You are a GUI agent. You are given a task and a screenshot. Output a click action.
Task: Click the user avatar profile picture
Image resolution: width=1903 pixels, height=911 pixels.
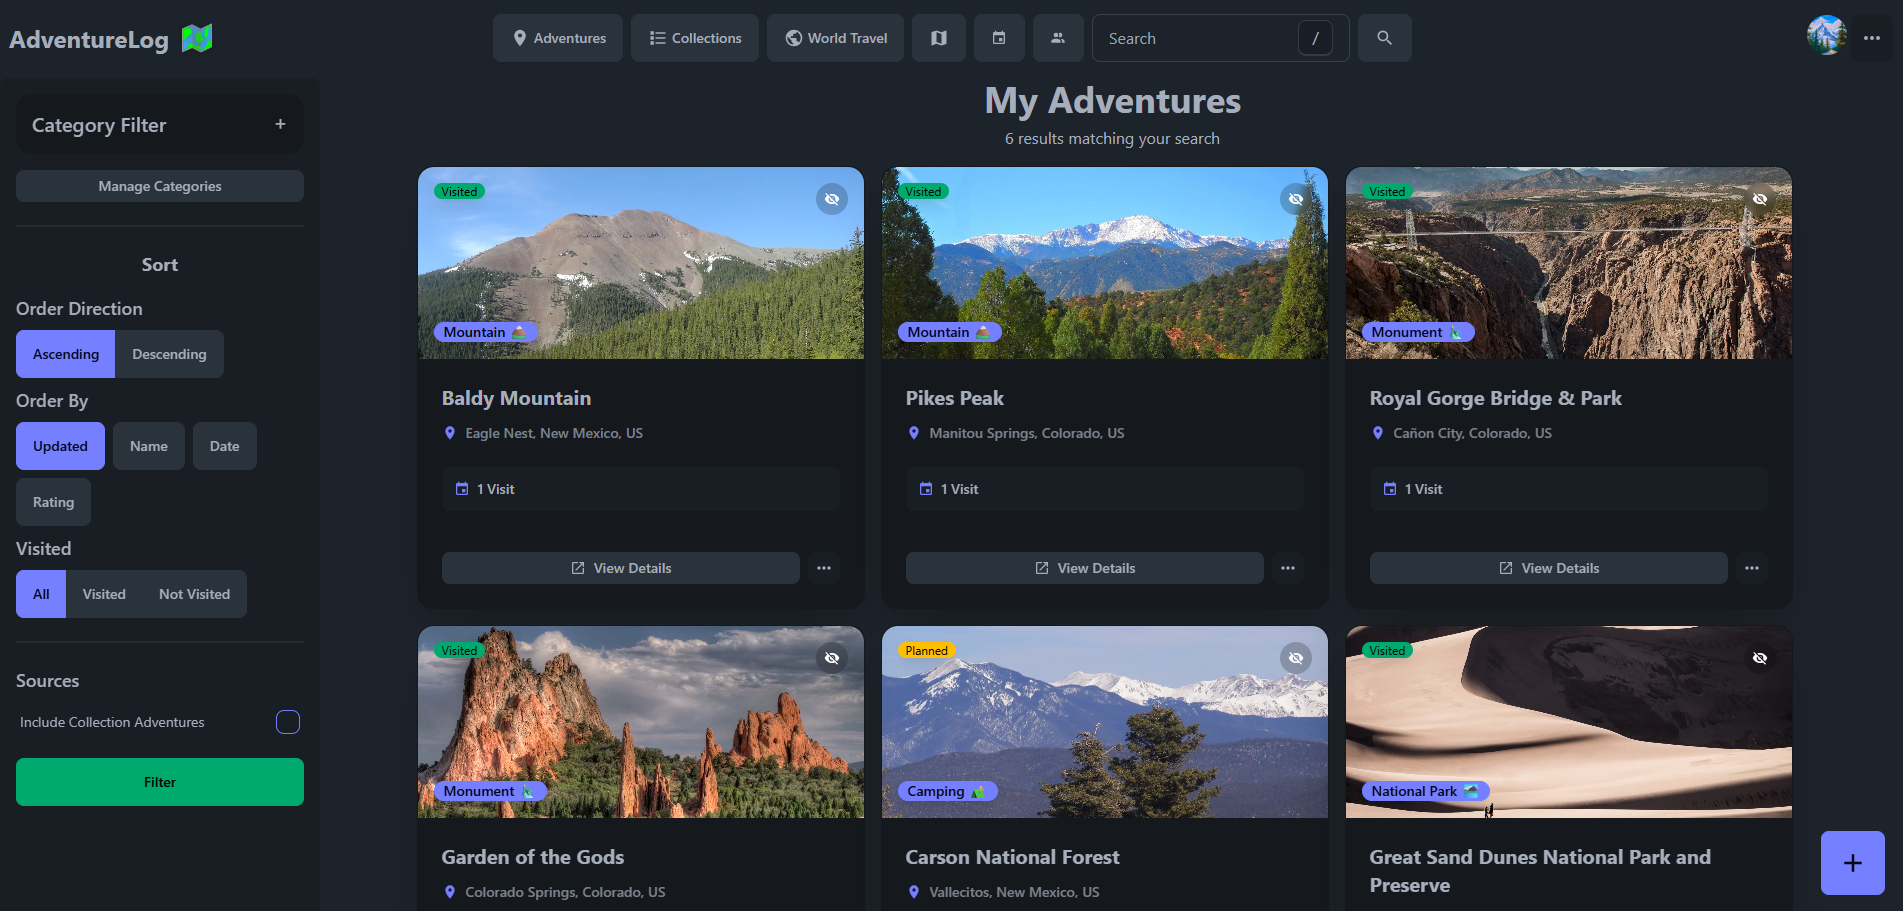point(1826,36)
